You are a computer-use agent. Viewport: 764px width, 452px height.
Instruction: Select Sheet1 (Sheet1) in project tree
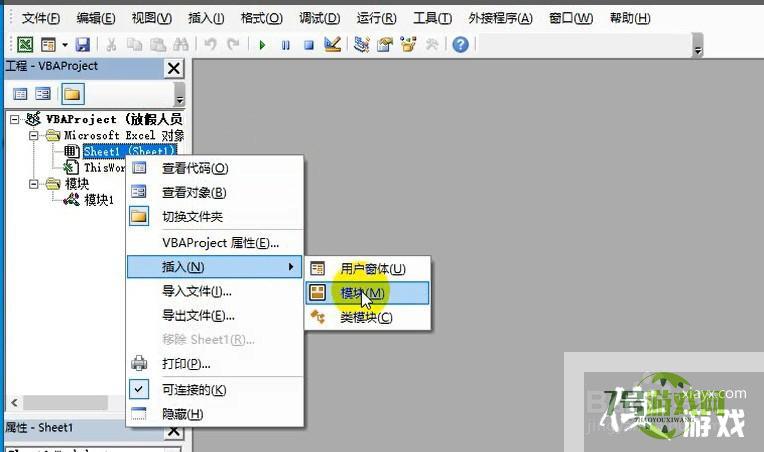[x=129, y=151]
